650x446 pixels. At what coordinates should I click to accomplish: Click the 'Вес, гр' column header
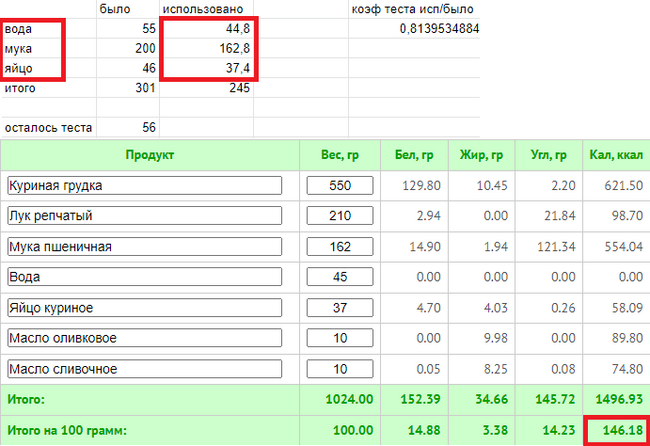point(340,155)
